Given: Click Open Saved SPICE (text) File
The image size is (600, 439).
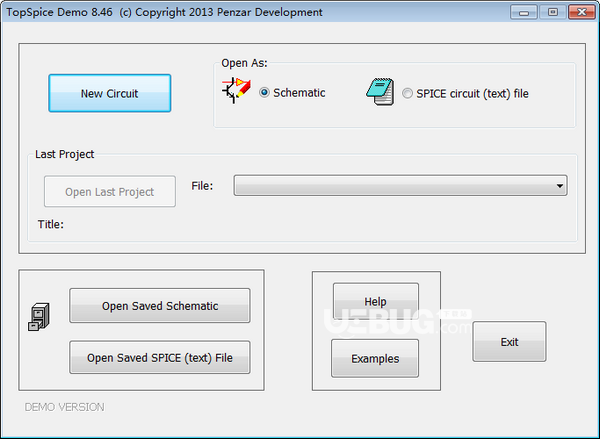Looking at the screenshot, I should [x=160, y=357].
